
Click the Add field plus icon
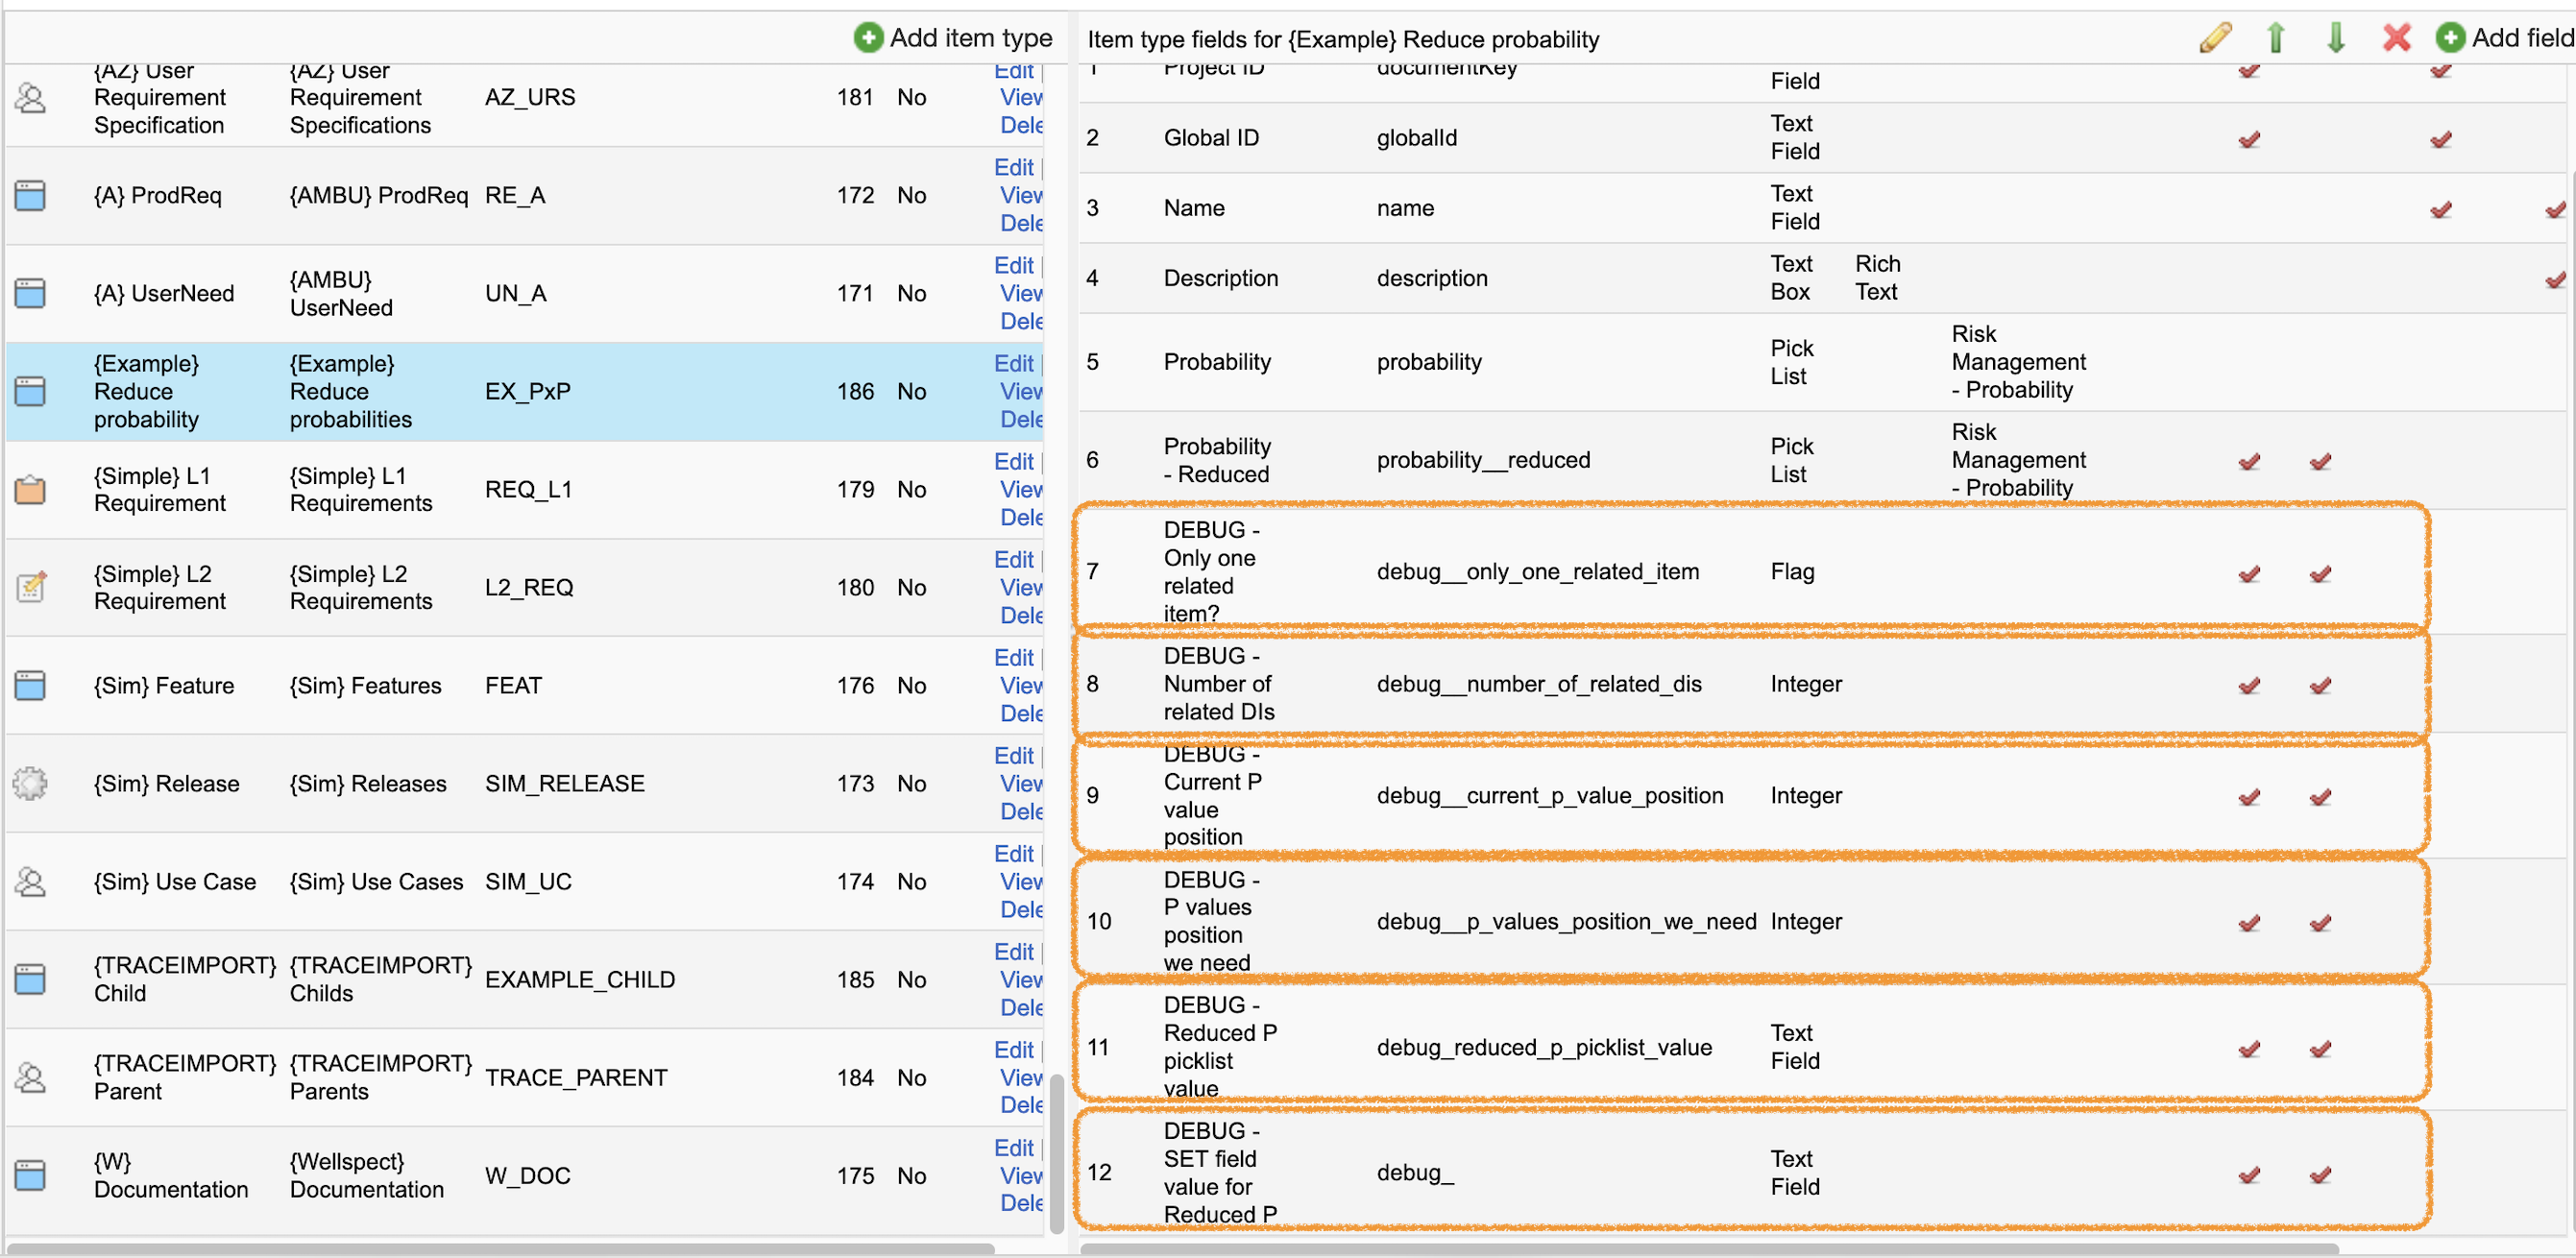pos(2450,38)
